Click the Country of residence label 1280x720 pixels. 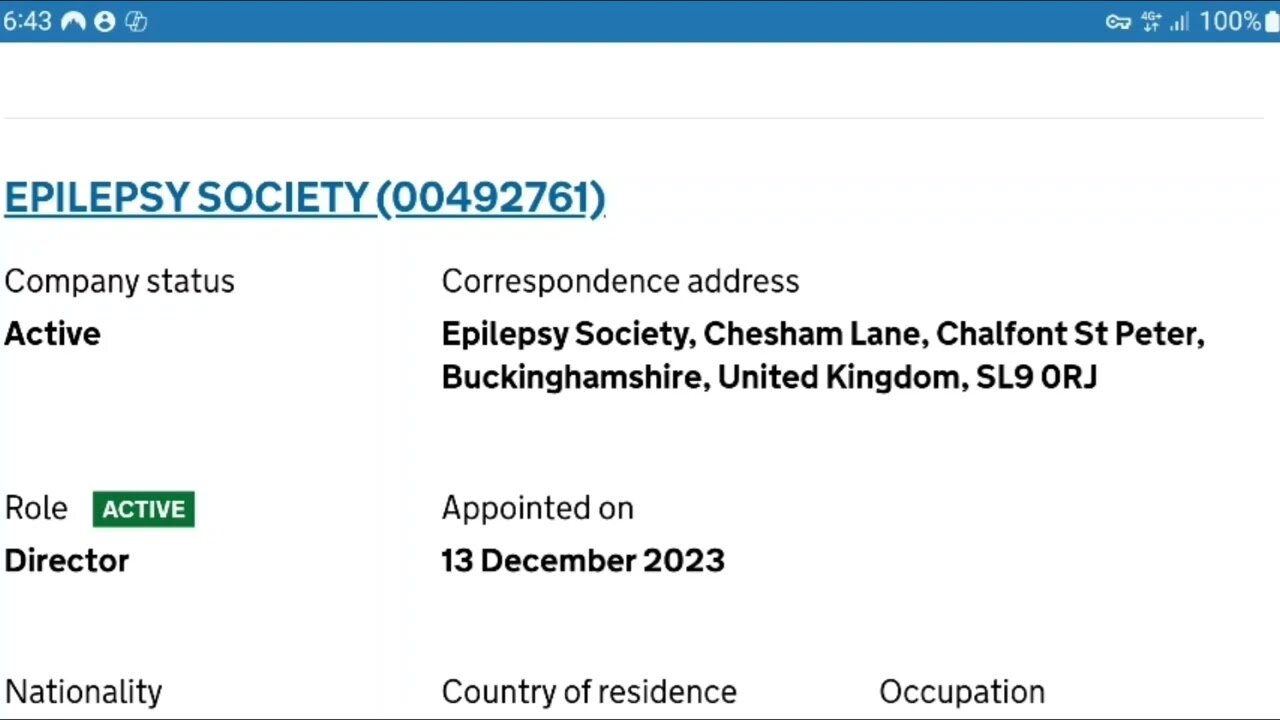[588, 692]
